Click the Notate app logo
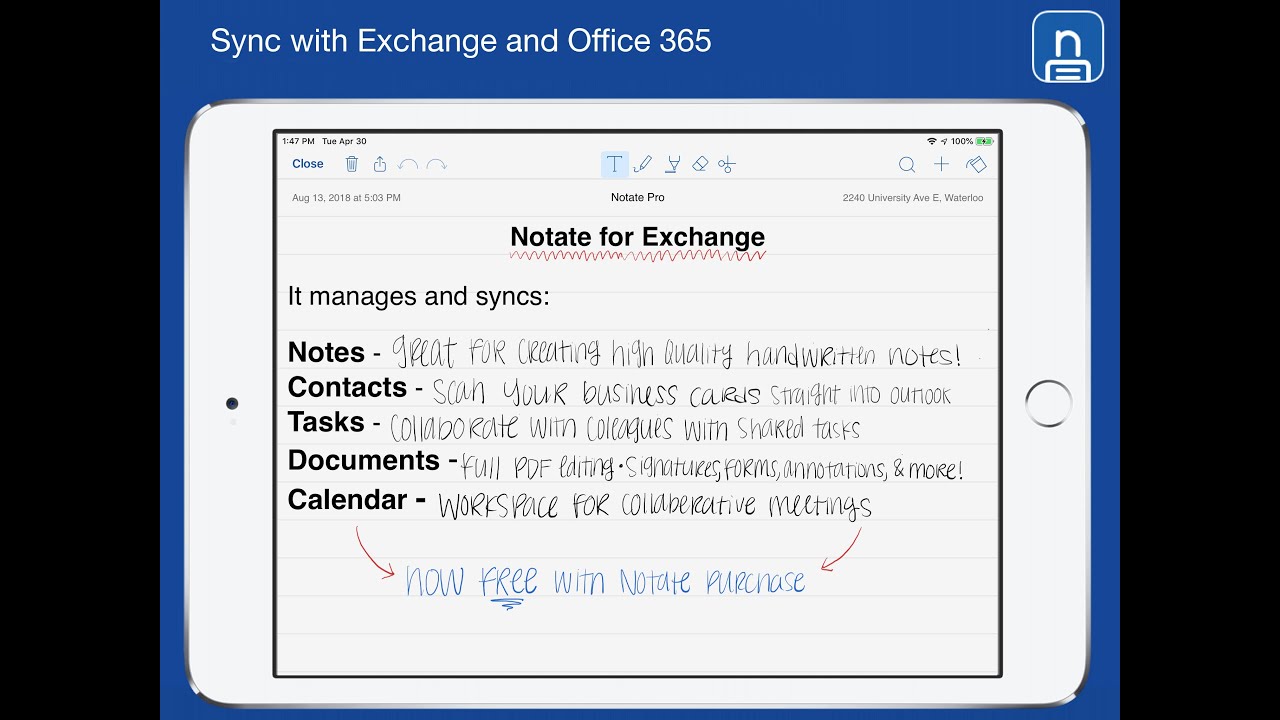This screenshot has height=720, width=1280. (x=1068, y=47)
